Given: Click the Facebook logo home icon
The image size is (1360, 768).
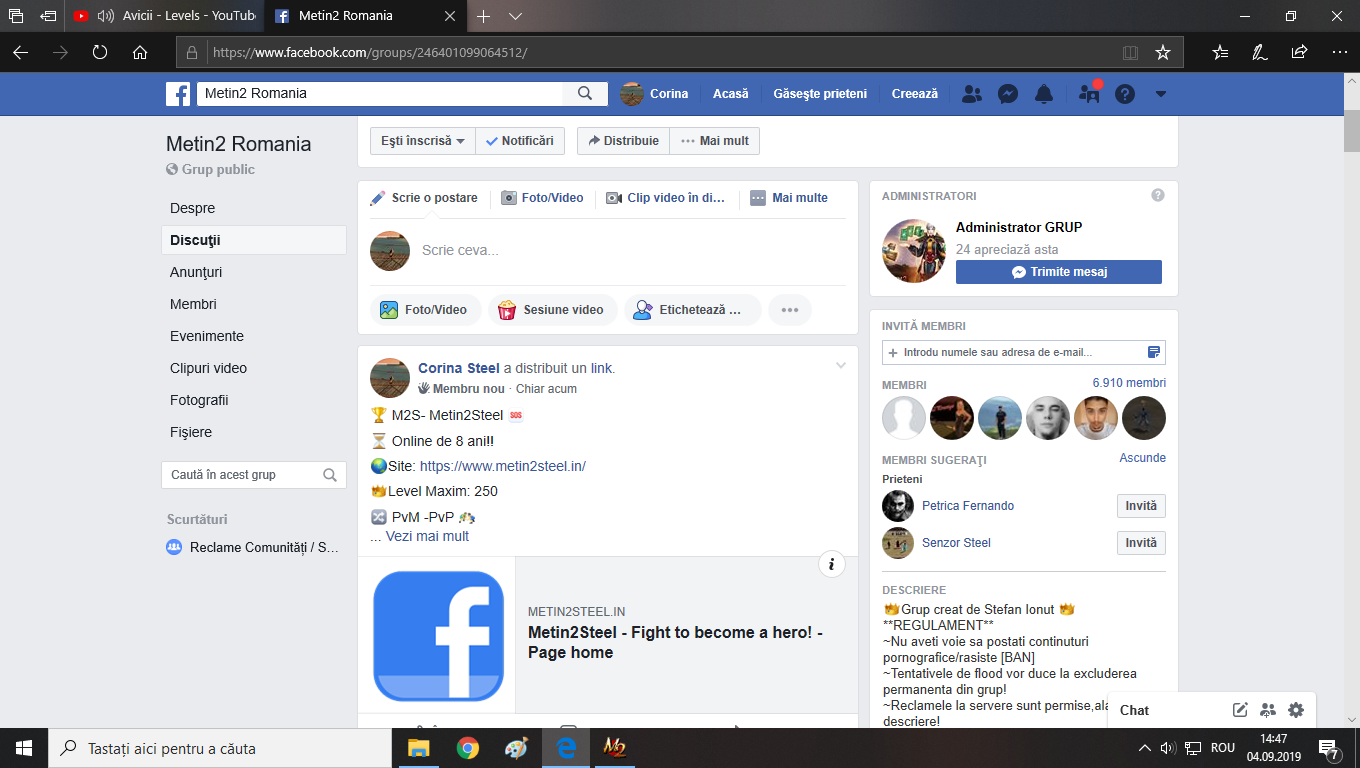Looking at the screenshot, I should click(x=178, y=94).
